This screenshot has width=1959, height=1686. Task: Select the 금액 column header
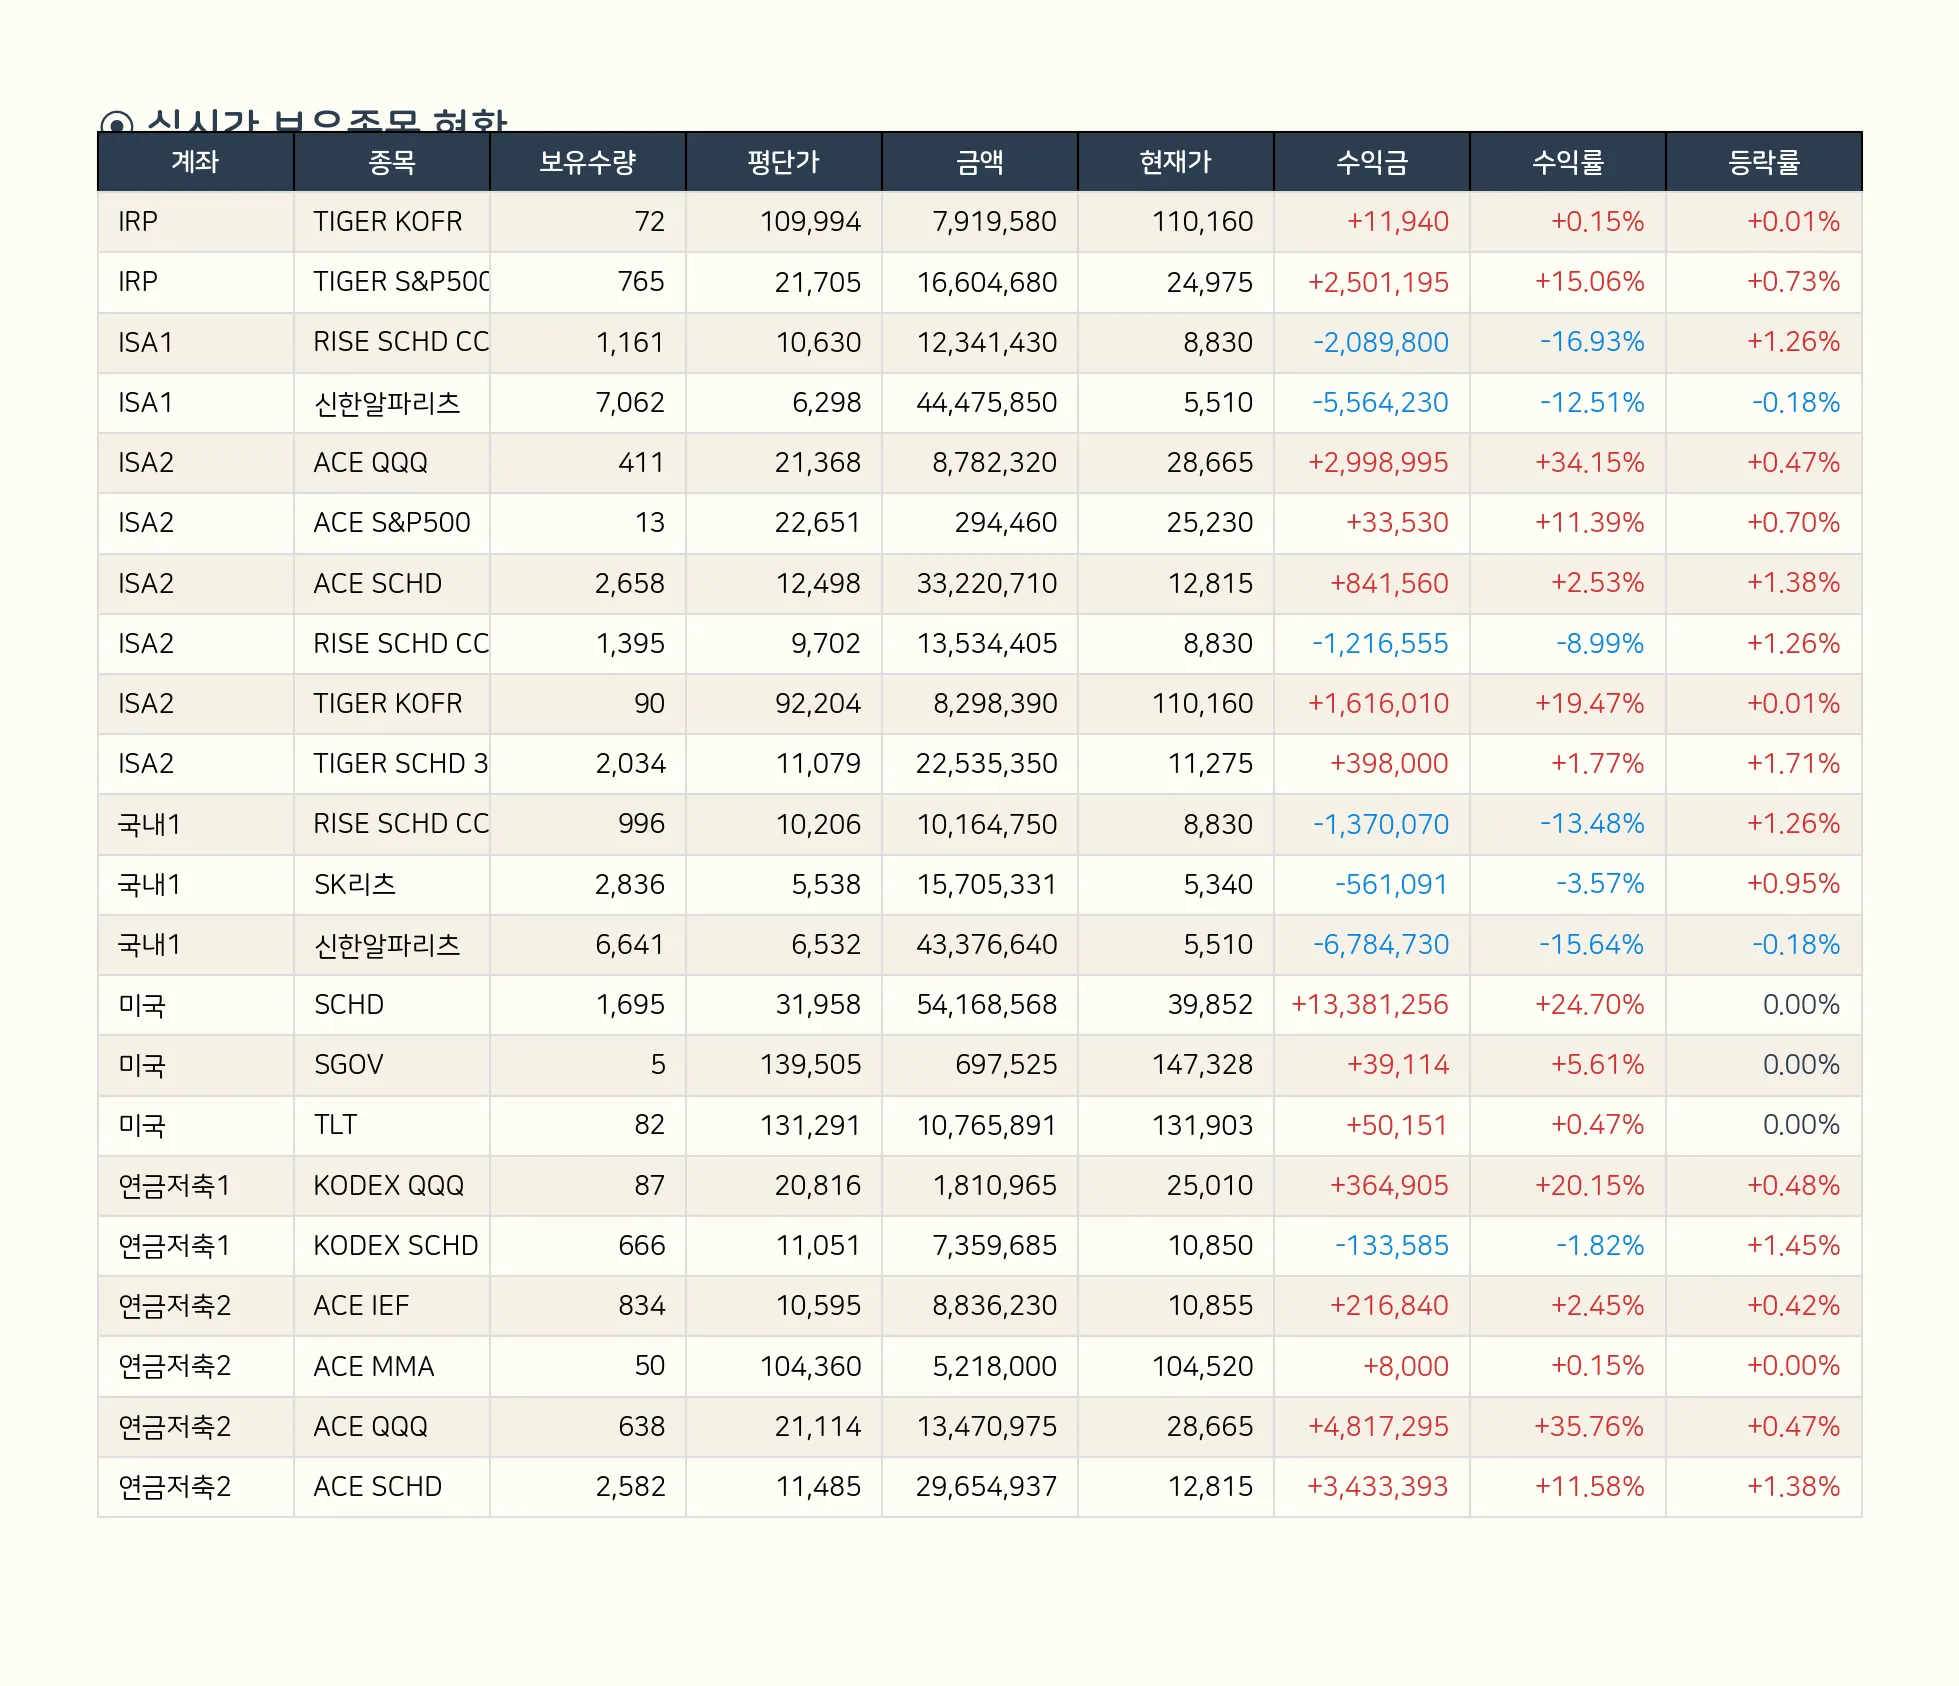(x=979, y=162)
